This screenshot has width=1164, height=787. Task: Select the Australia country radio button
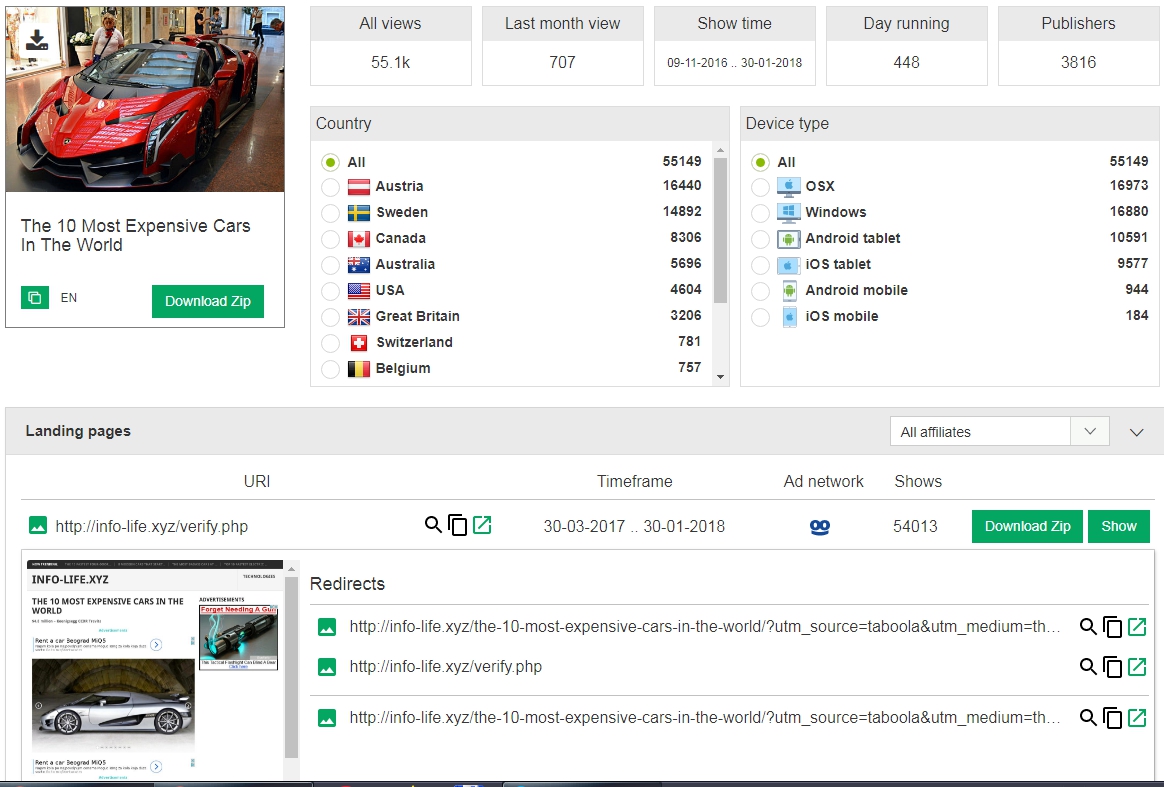pos(330,265)
